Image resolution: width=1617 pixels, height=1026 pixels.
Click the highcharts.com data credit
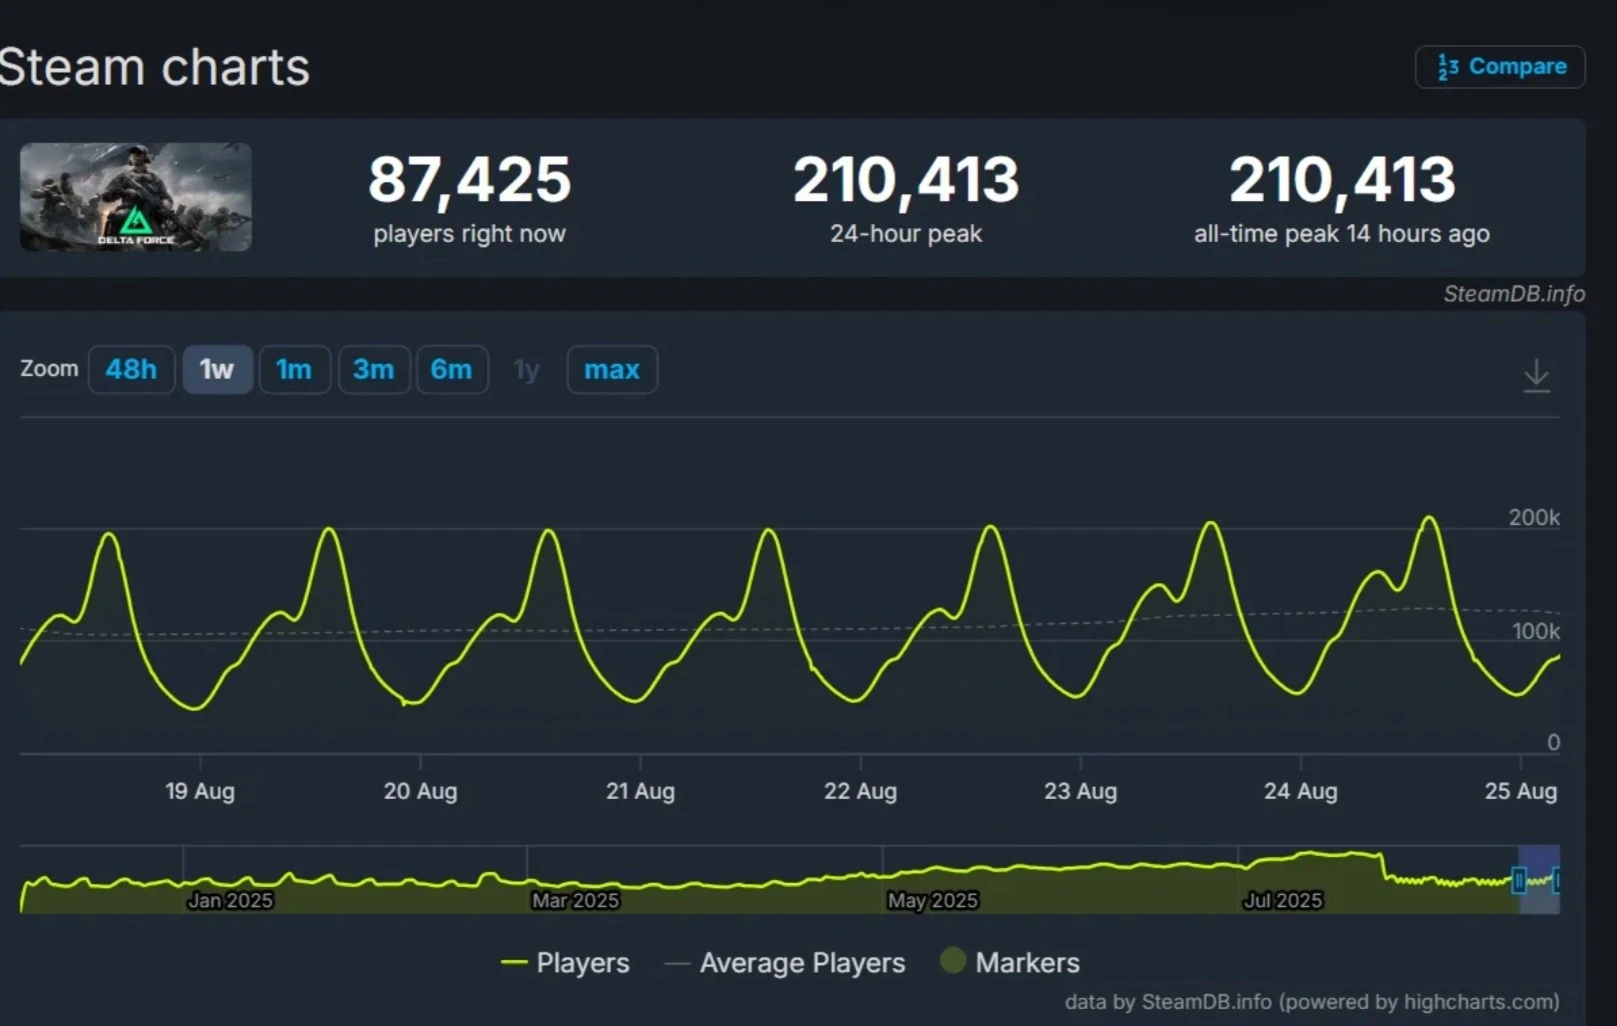tap(1312, 1002)
